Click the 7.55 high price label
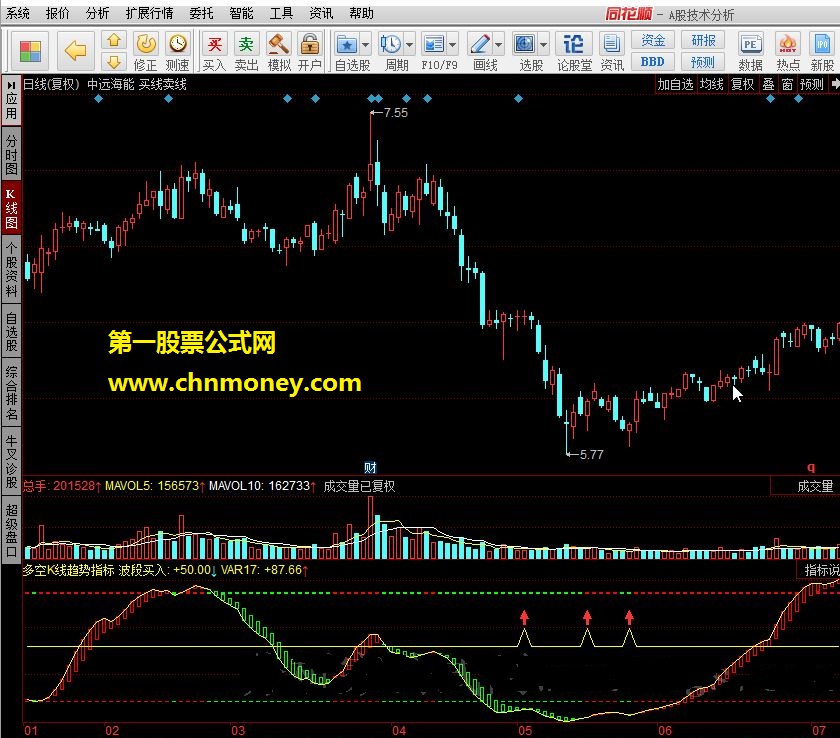 (x=396, y=113)
